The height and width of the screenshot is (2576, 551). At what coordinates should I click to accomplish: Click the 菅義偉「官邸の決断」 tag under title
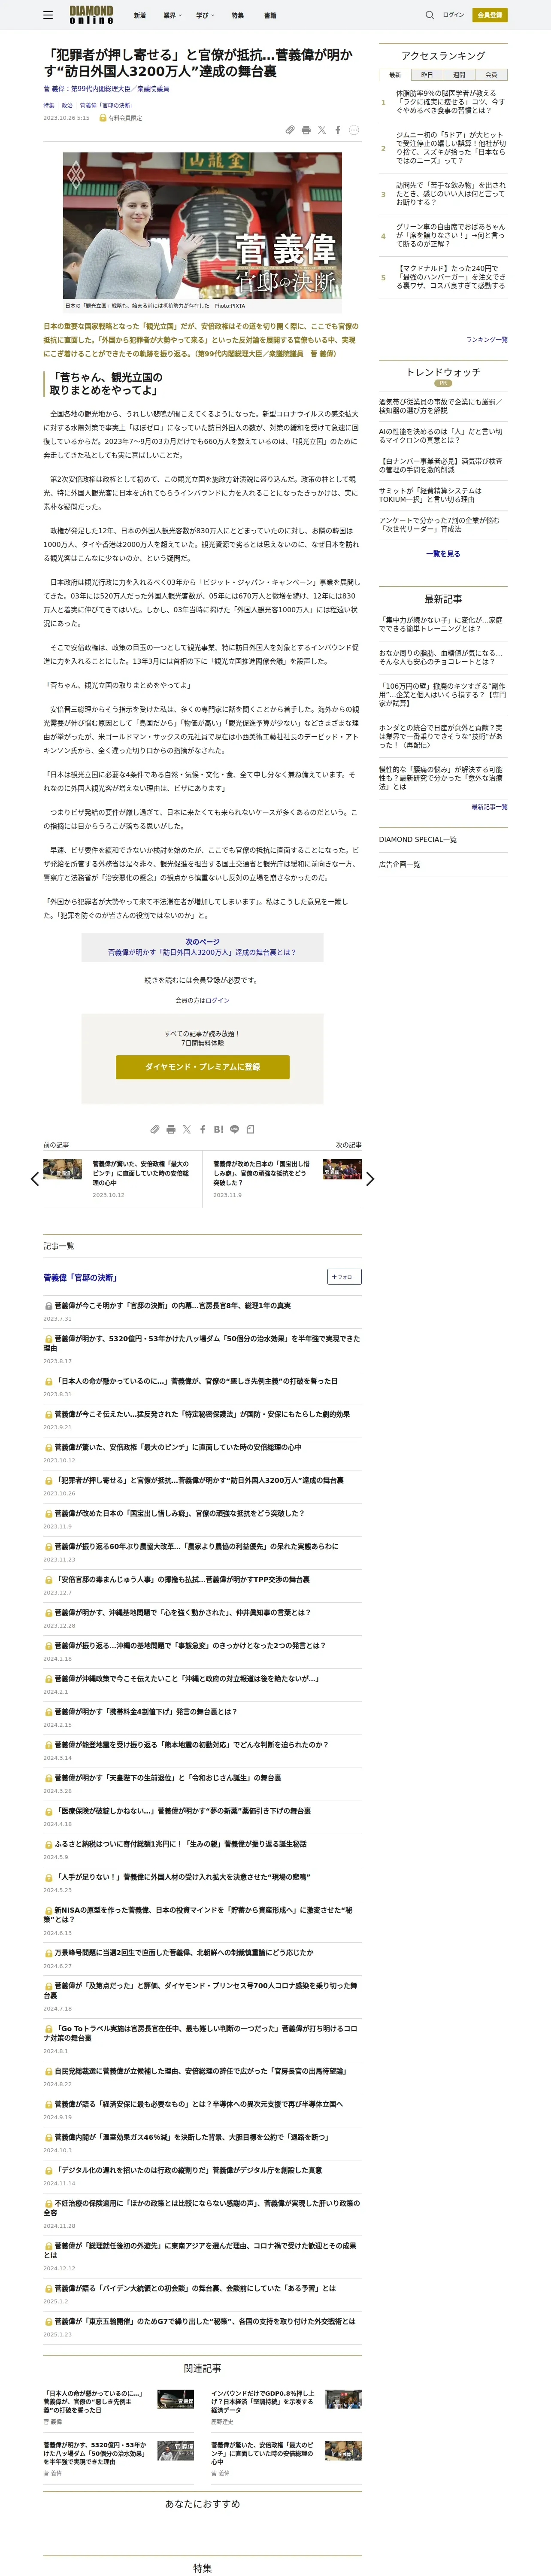[x=106, y=105]
